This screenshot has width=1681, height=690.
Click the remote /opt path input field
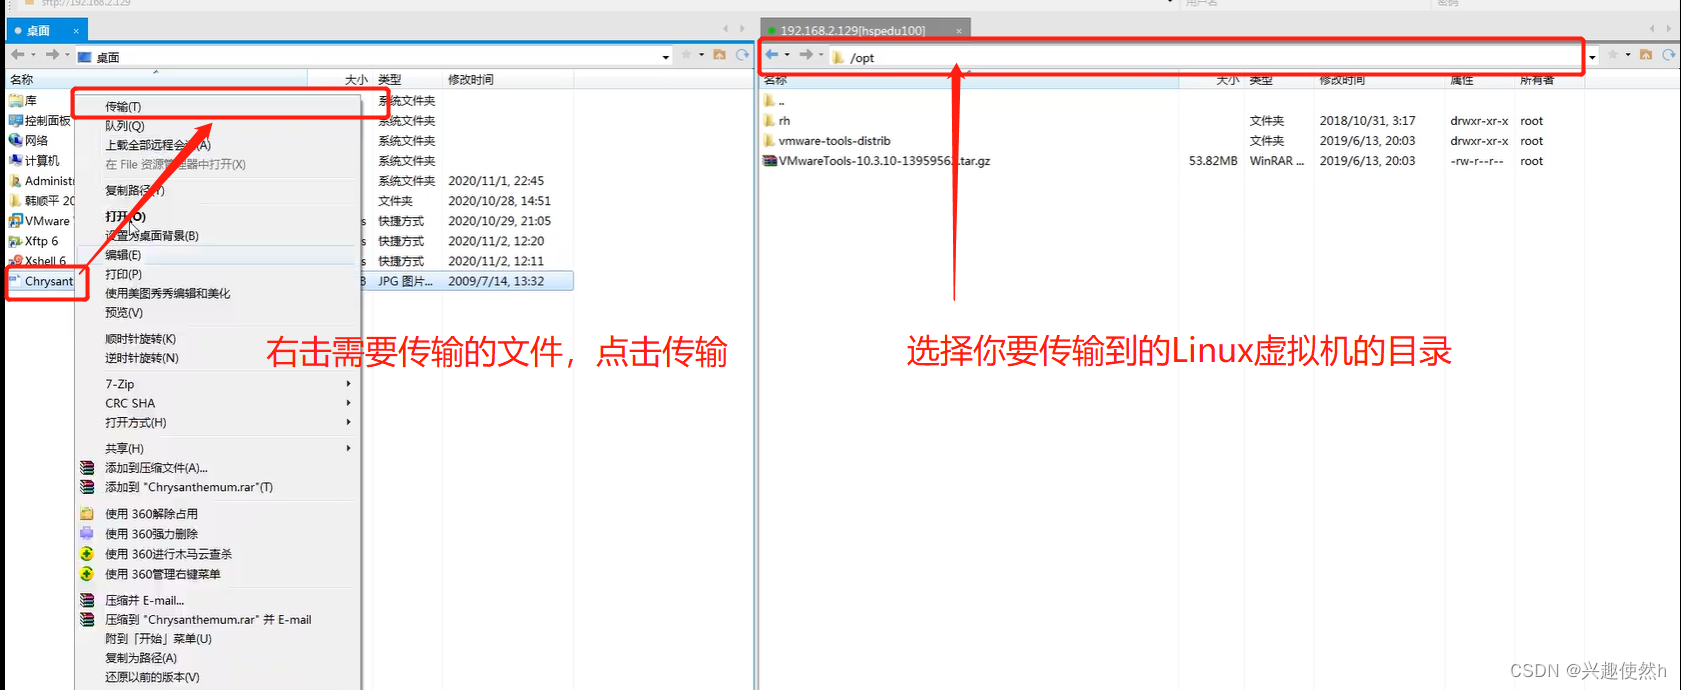[x=1208, y=57]
